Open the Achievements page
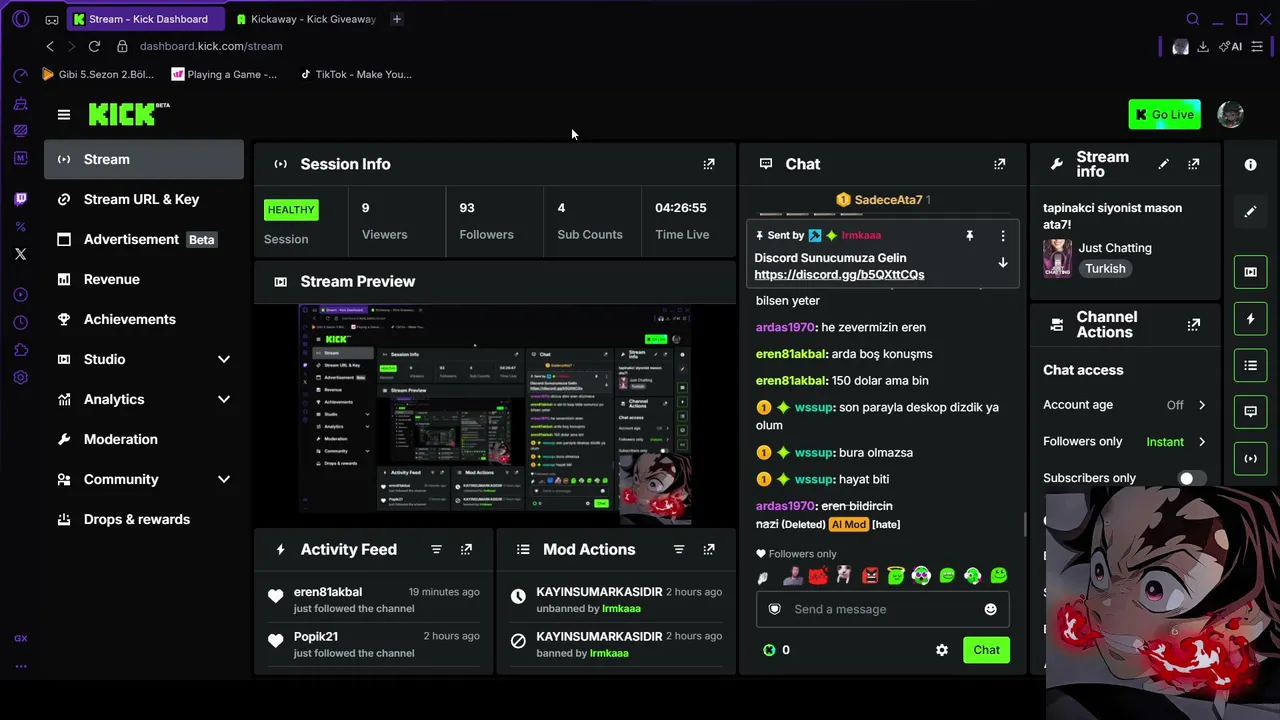1280x720 pixels. point(144,319)
